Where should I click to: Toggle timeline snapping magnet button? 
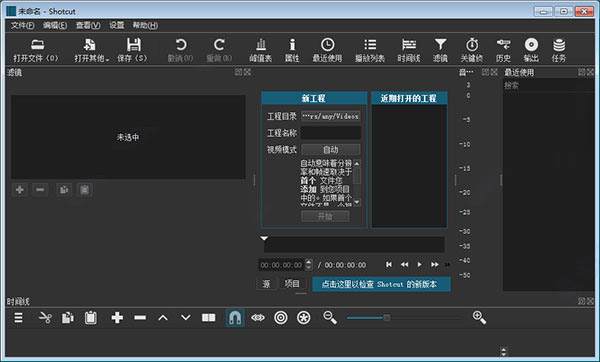pyautogui.click(x=235, y=318)
